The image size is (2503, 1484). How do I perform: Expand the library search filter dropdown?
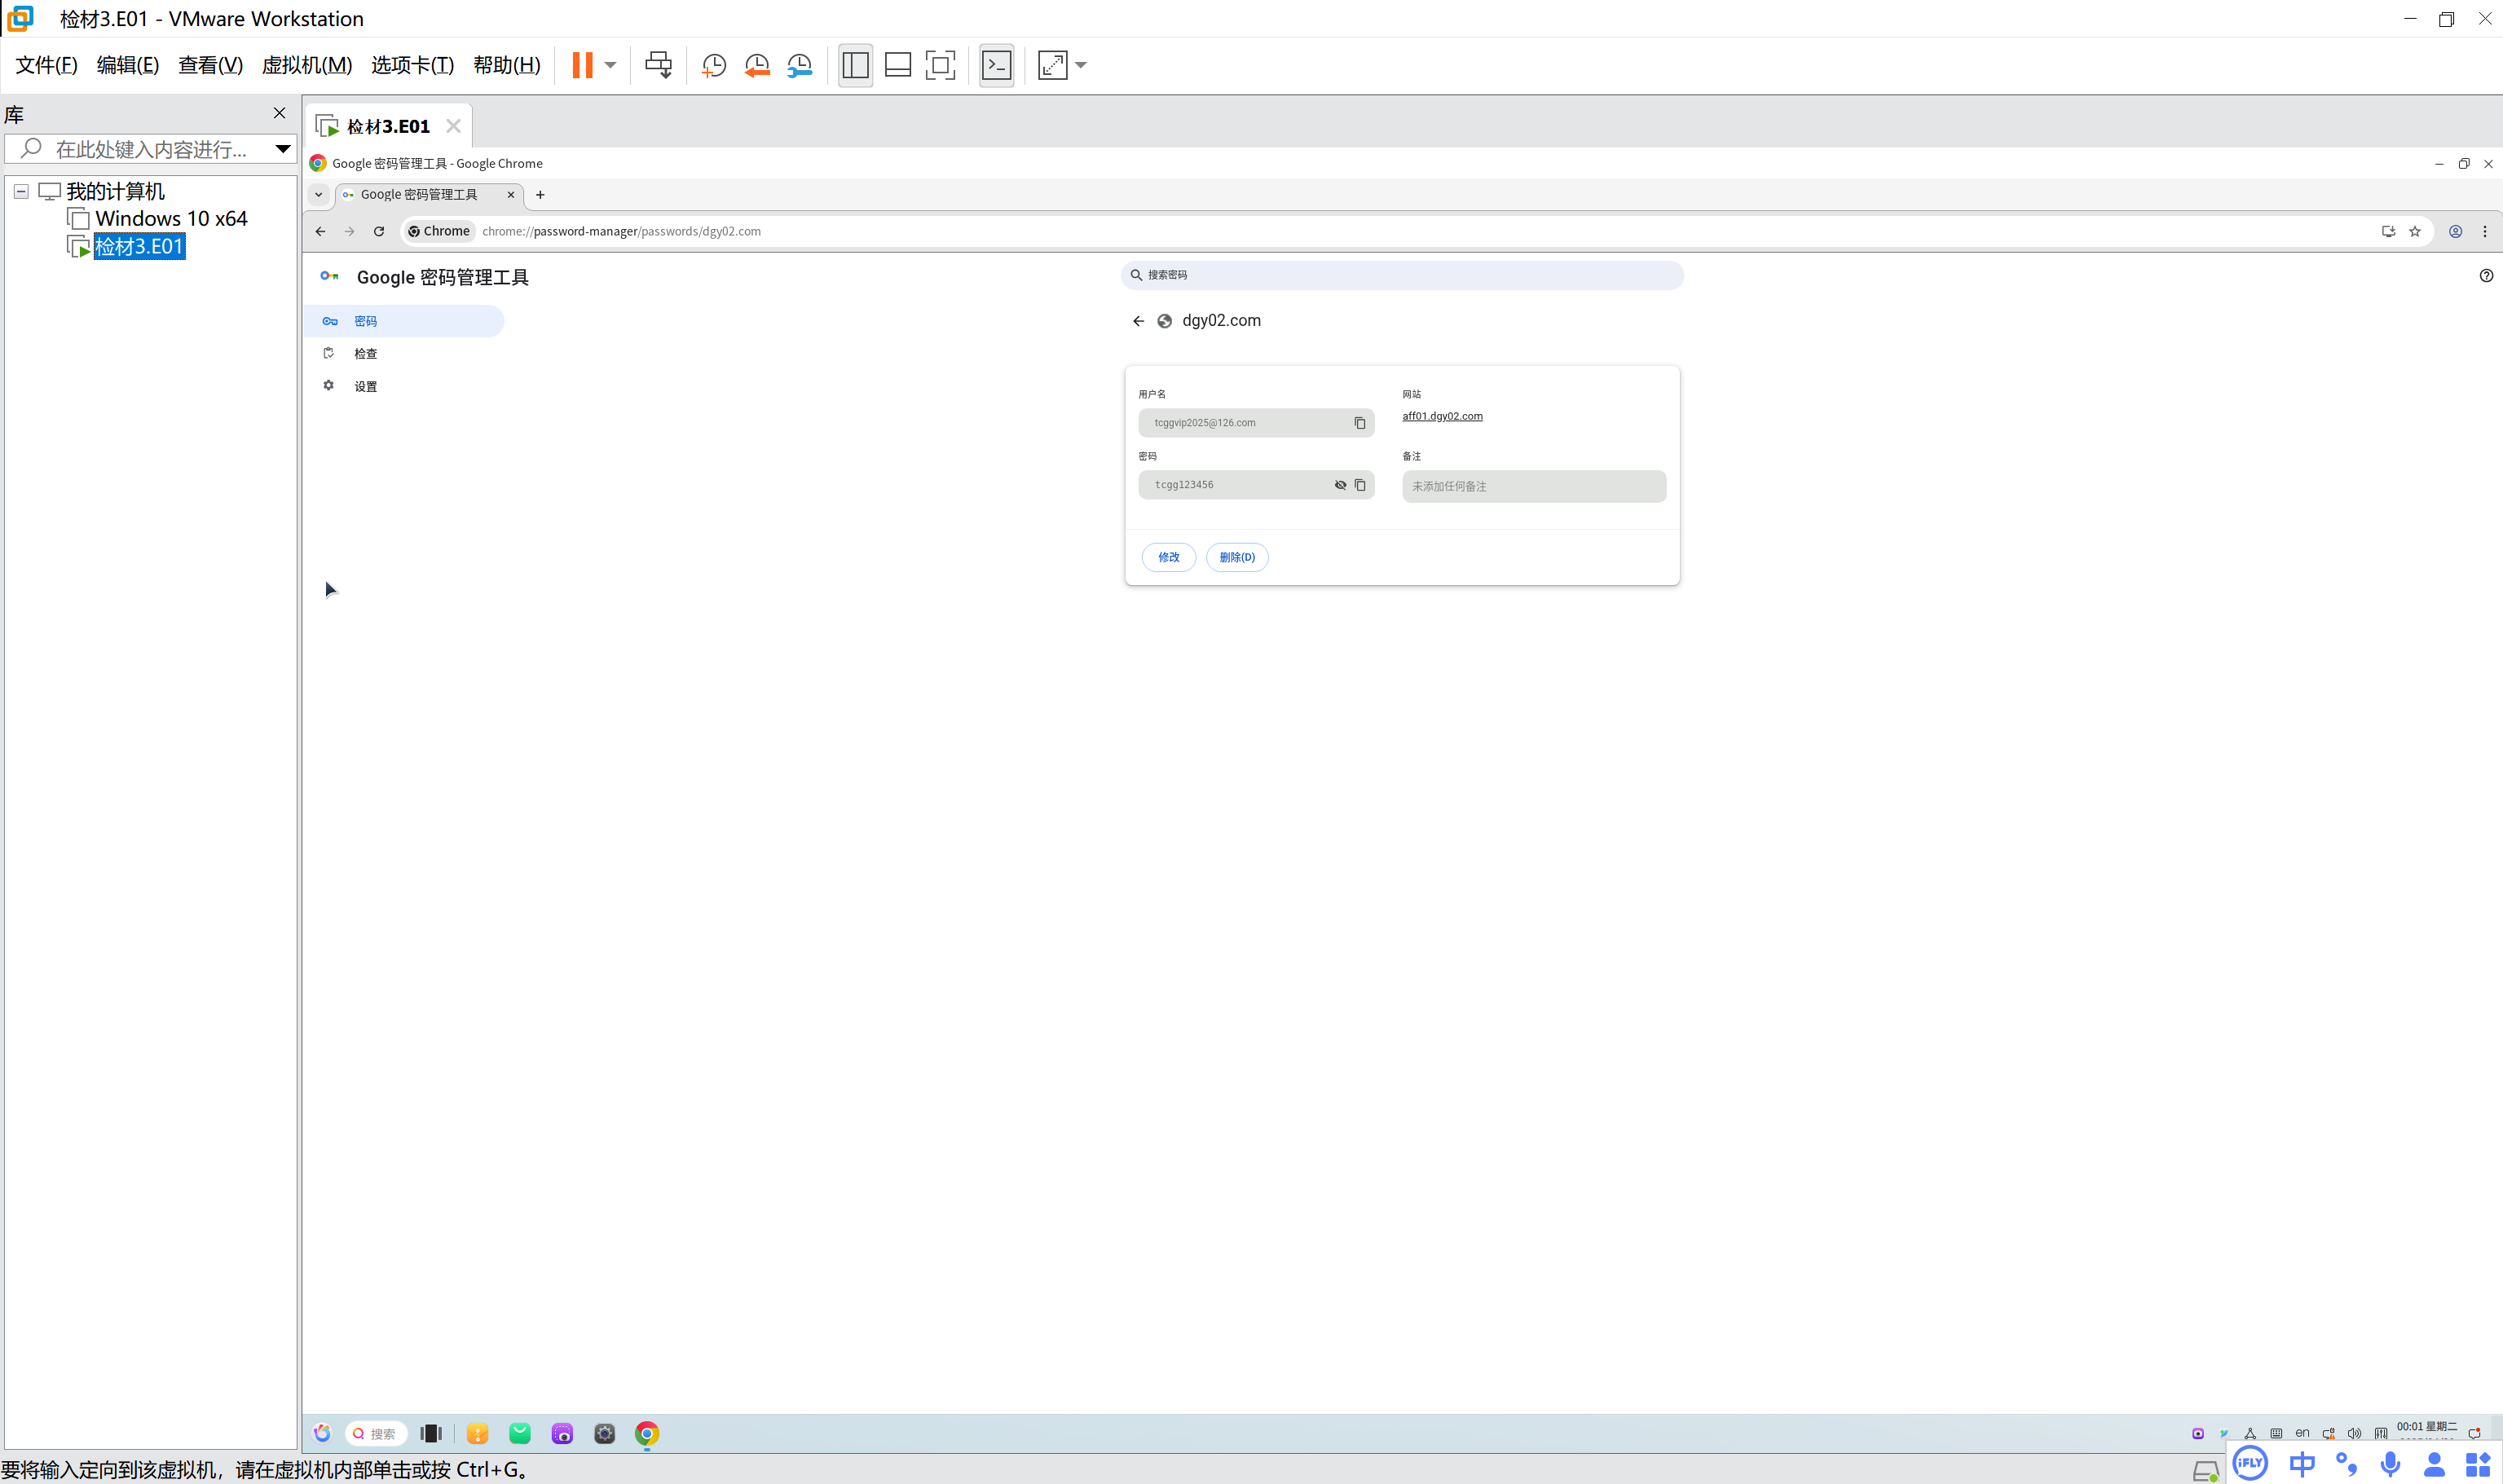[283, 149]
